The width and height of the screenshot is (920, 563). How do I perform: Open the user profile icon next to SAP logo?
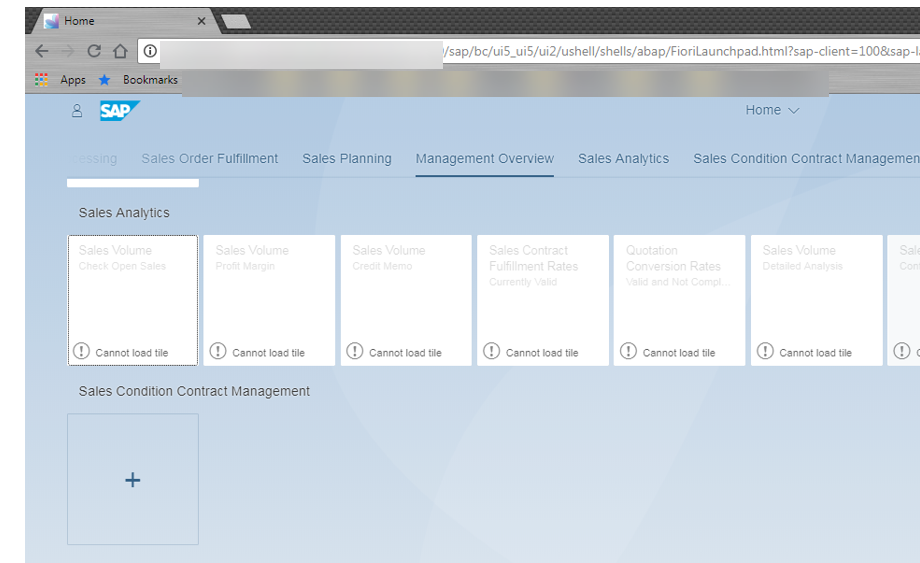click(x=77, y=111)
